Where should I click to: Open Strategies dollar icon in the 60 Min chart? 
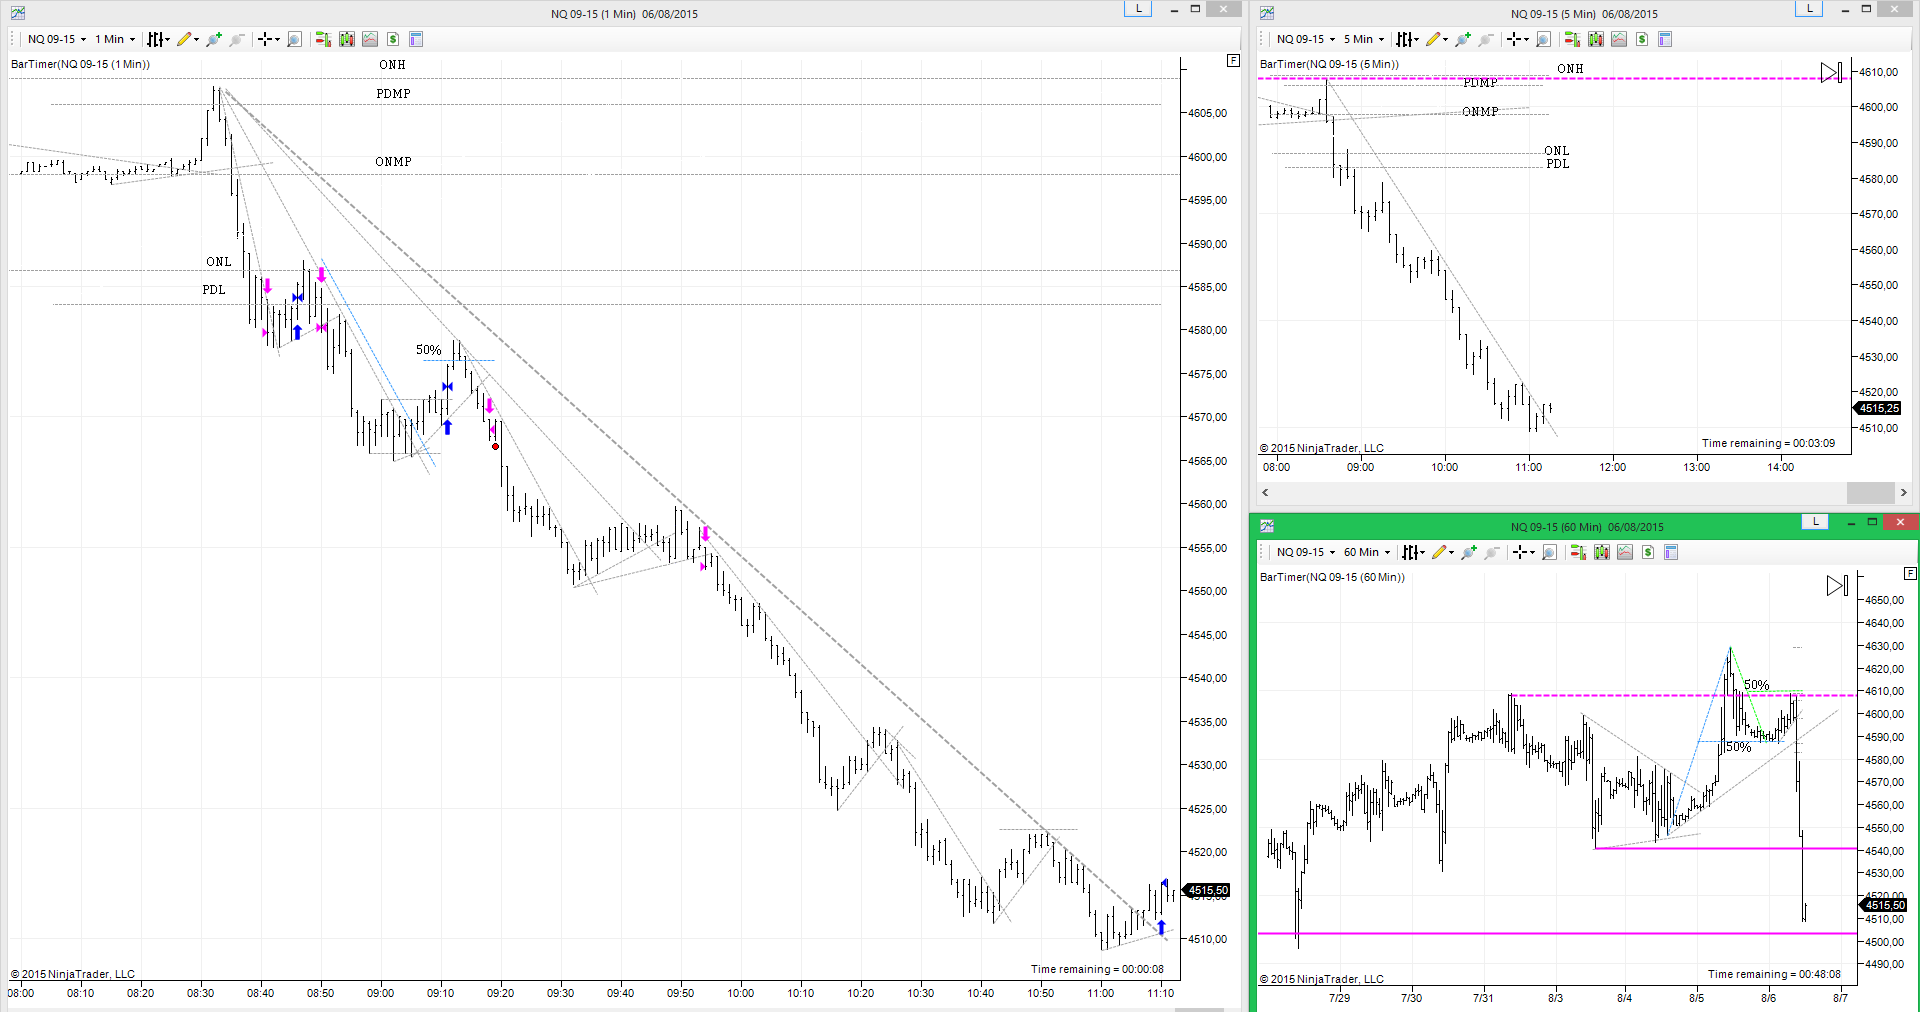1648,552
